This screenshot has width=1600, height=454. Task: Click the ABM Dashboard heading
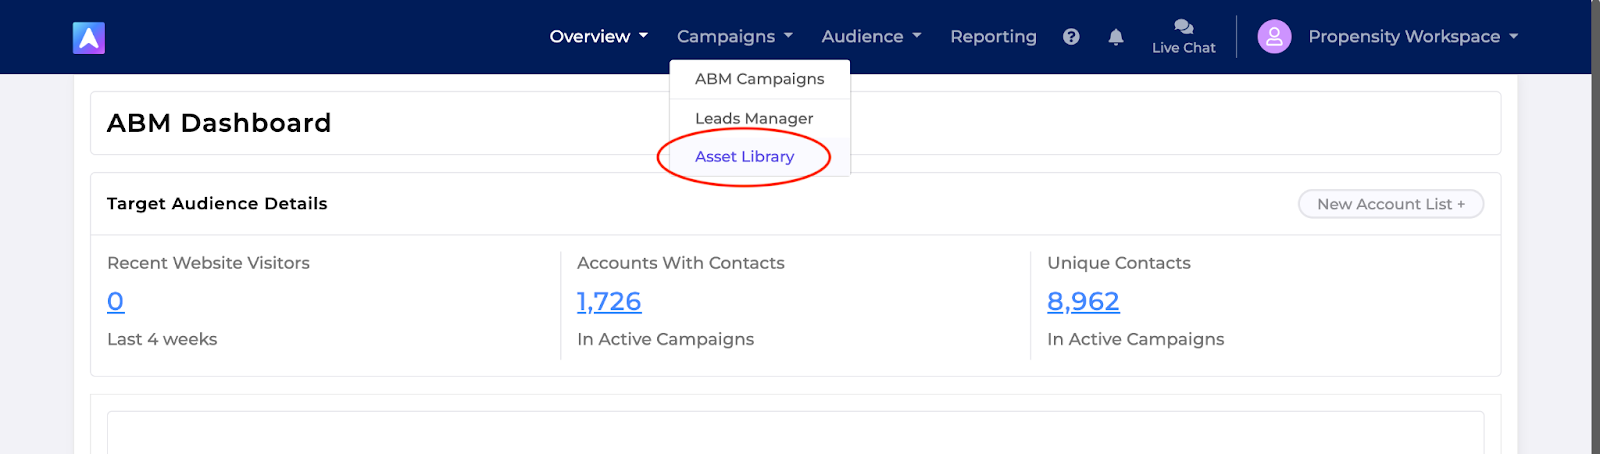219,123
